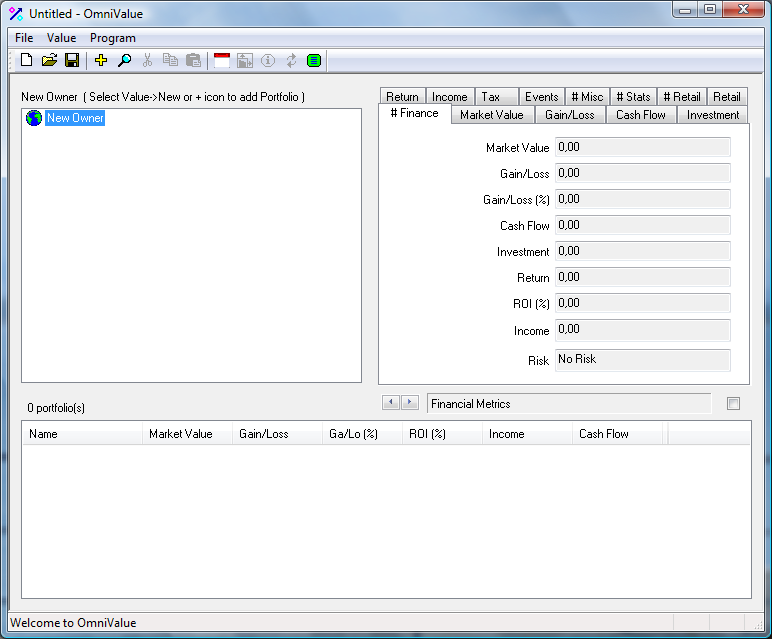Click the Gain/Loss (%) value field
This screenshot has width=772, height=639.
click(x=643, y=199)
